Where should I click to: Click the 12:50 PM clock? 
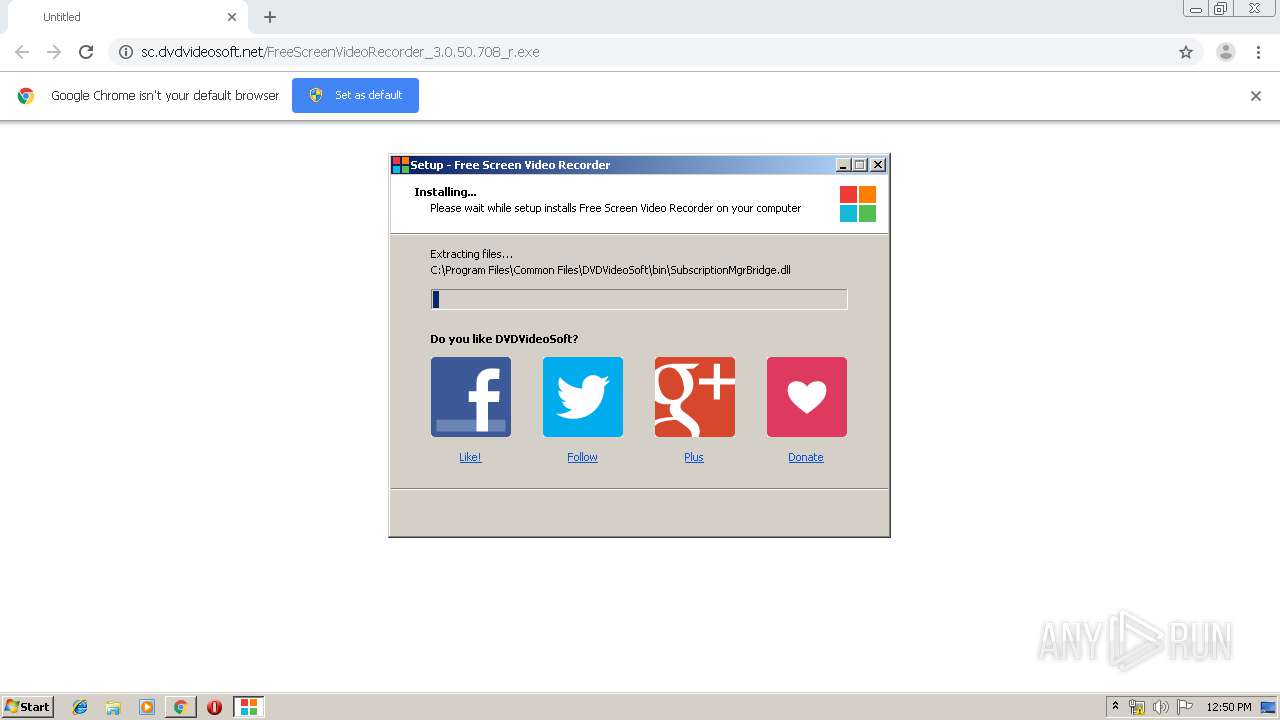[x=1229, y=707]
